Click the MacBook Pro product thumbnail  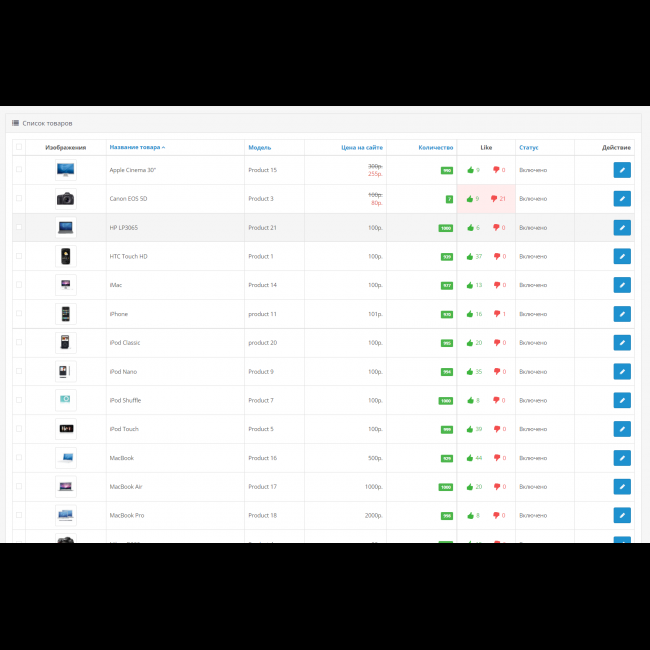click(65, 515)
